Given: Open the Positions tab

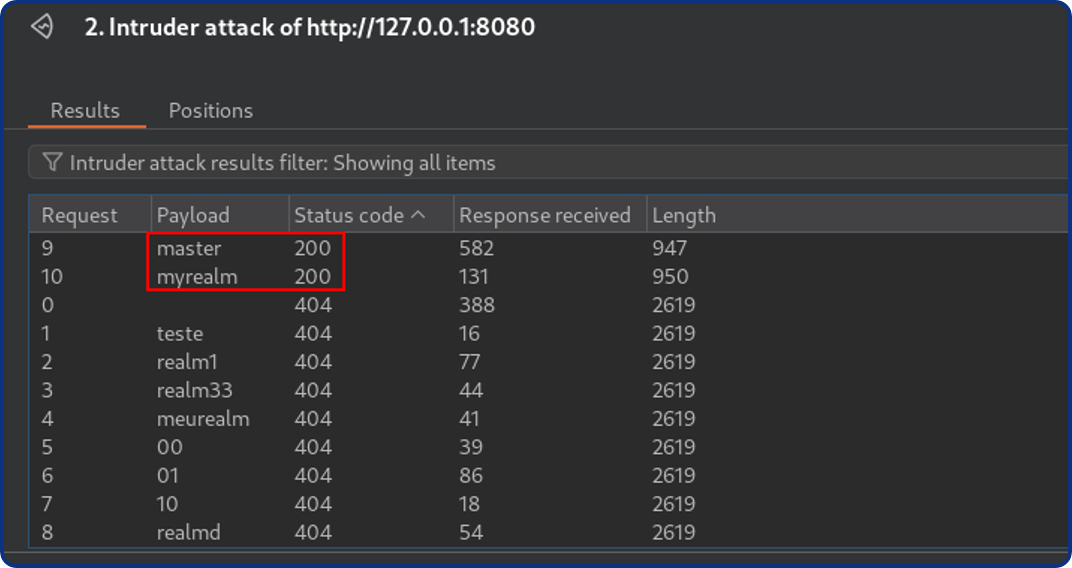Looking at the screenshot, I should coord(210,111).
